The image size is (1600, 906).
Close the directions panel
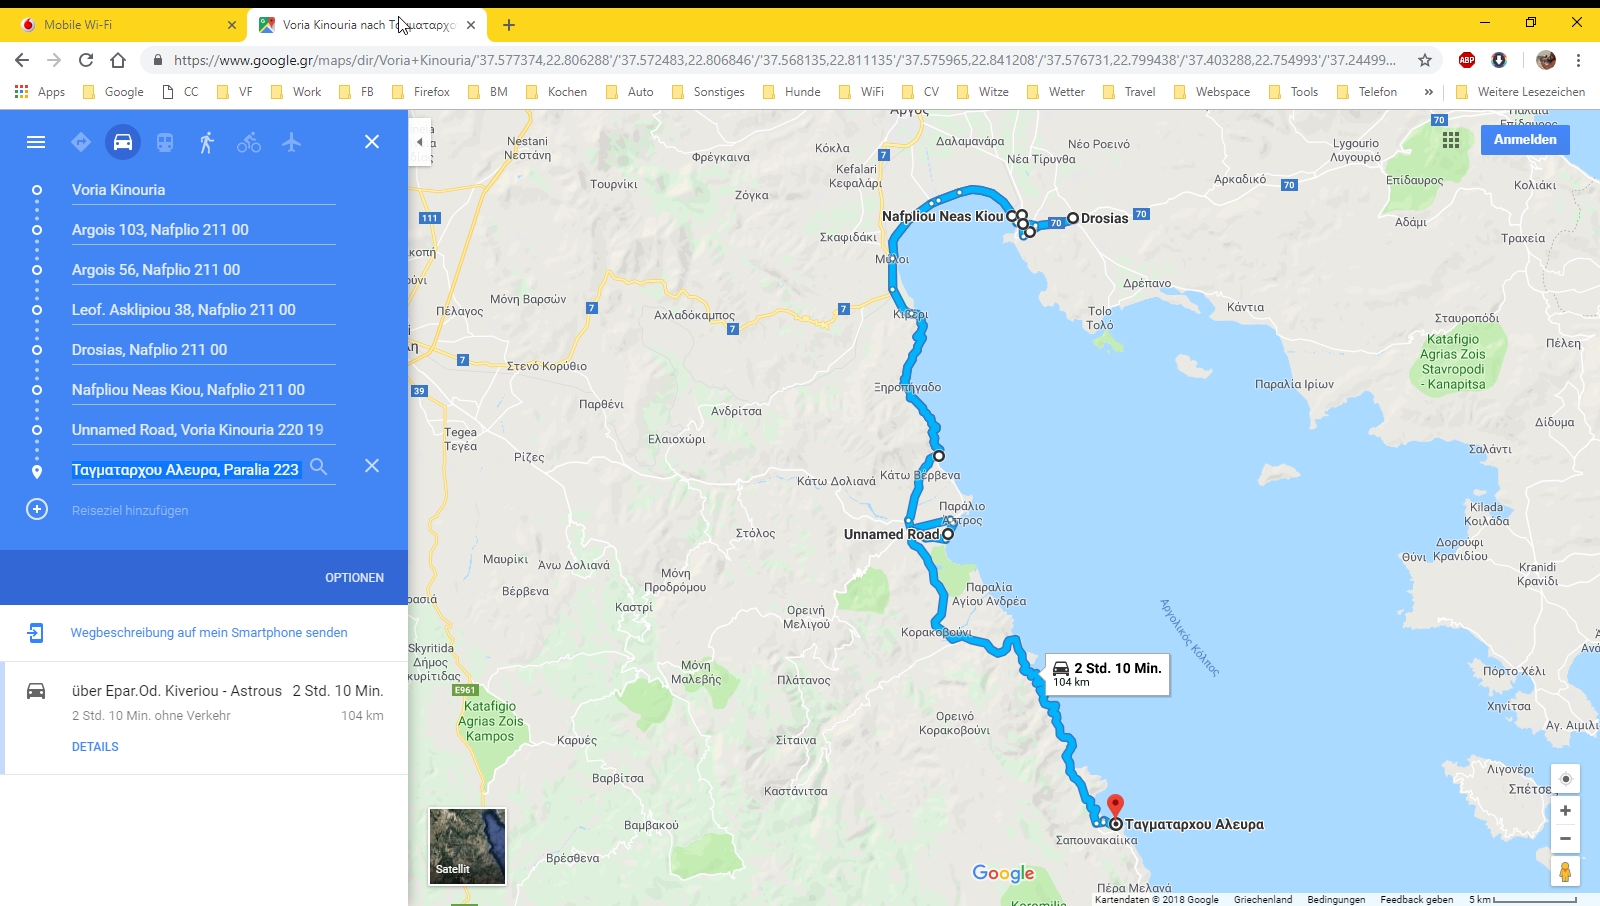click(x=372, y=142)
